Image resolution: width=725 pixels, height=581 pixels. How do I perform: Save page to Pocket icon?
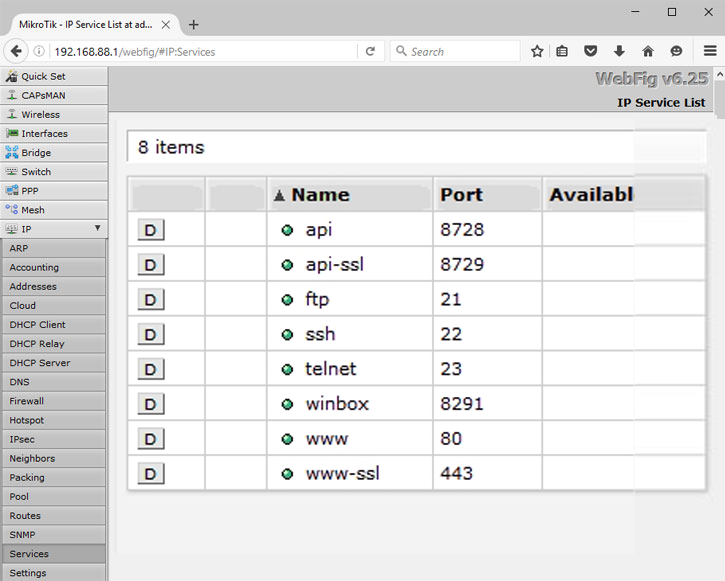[x=590, y=51]
